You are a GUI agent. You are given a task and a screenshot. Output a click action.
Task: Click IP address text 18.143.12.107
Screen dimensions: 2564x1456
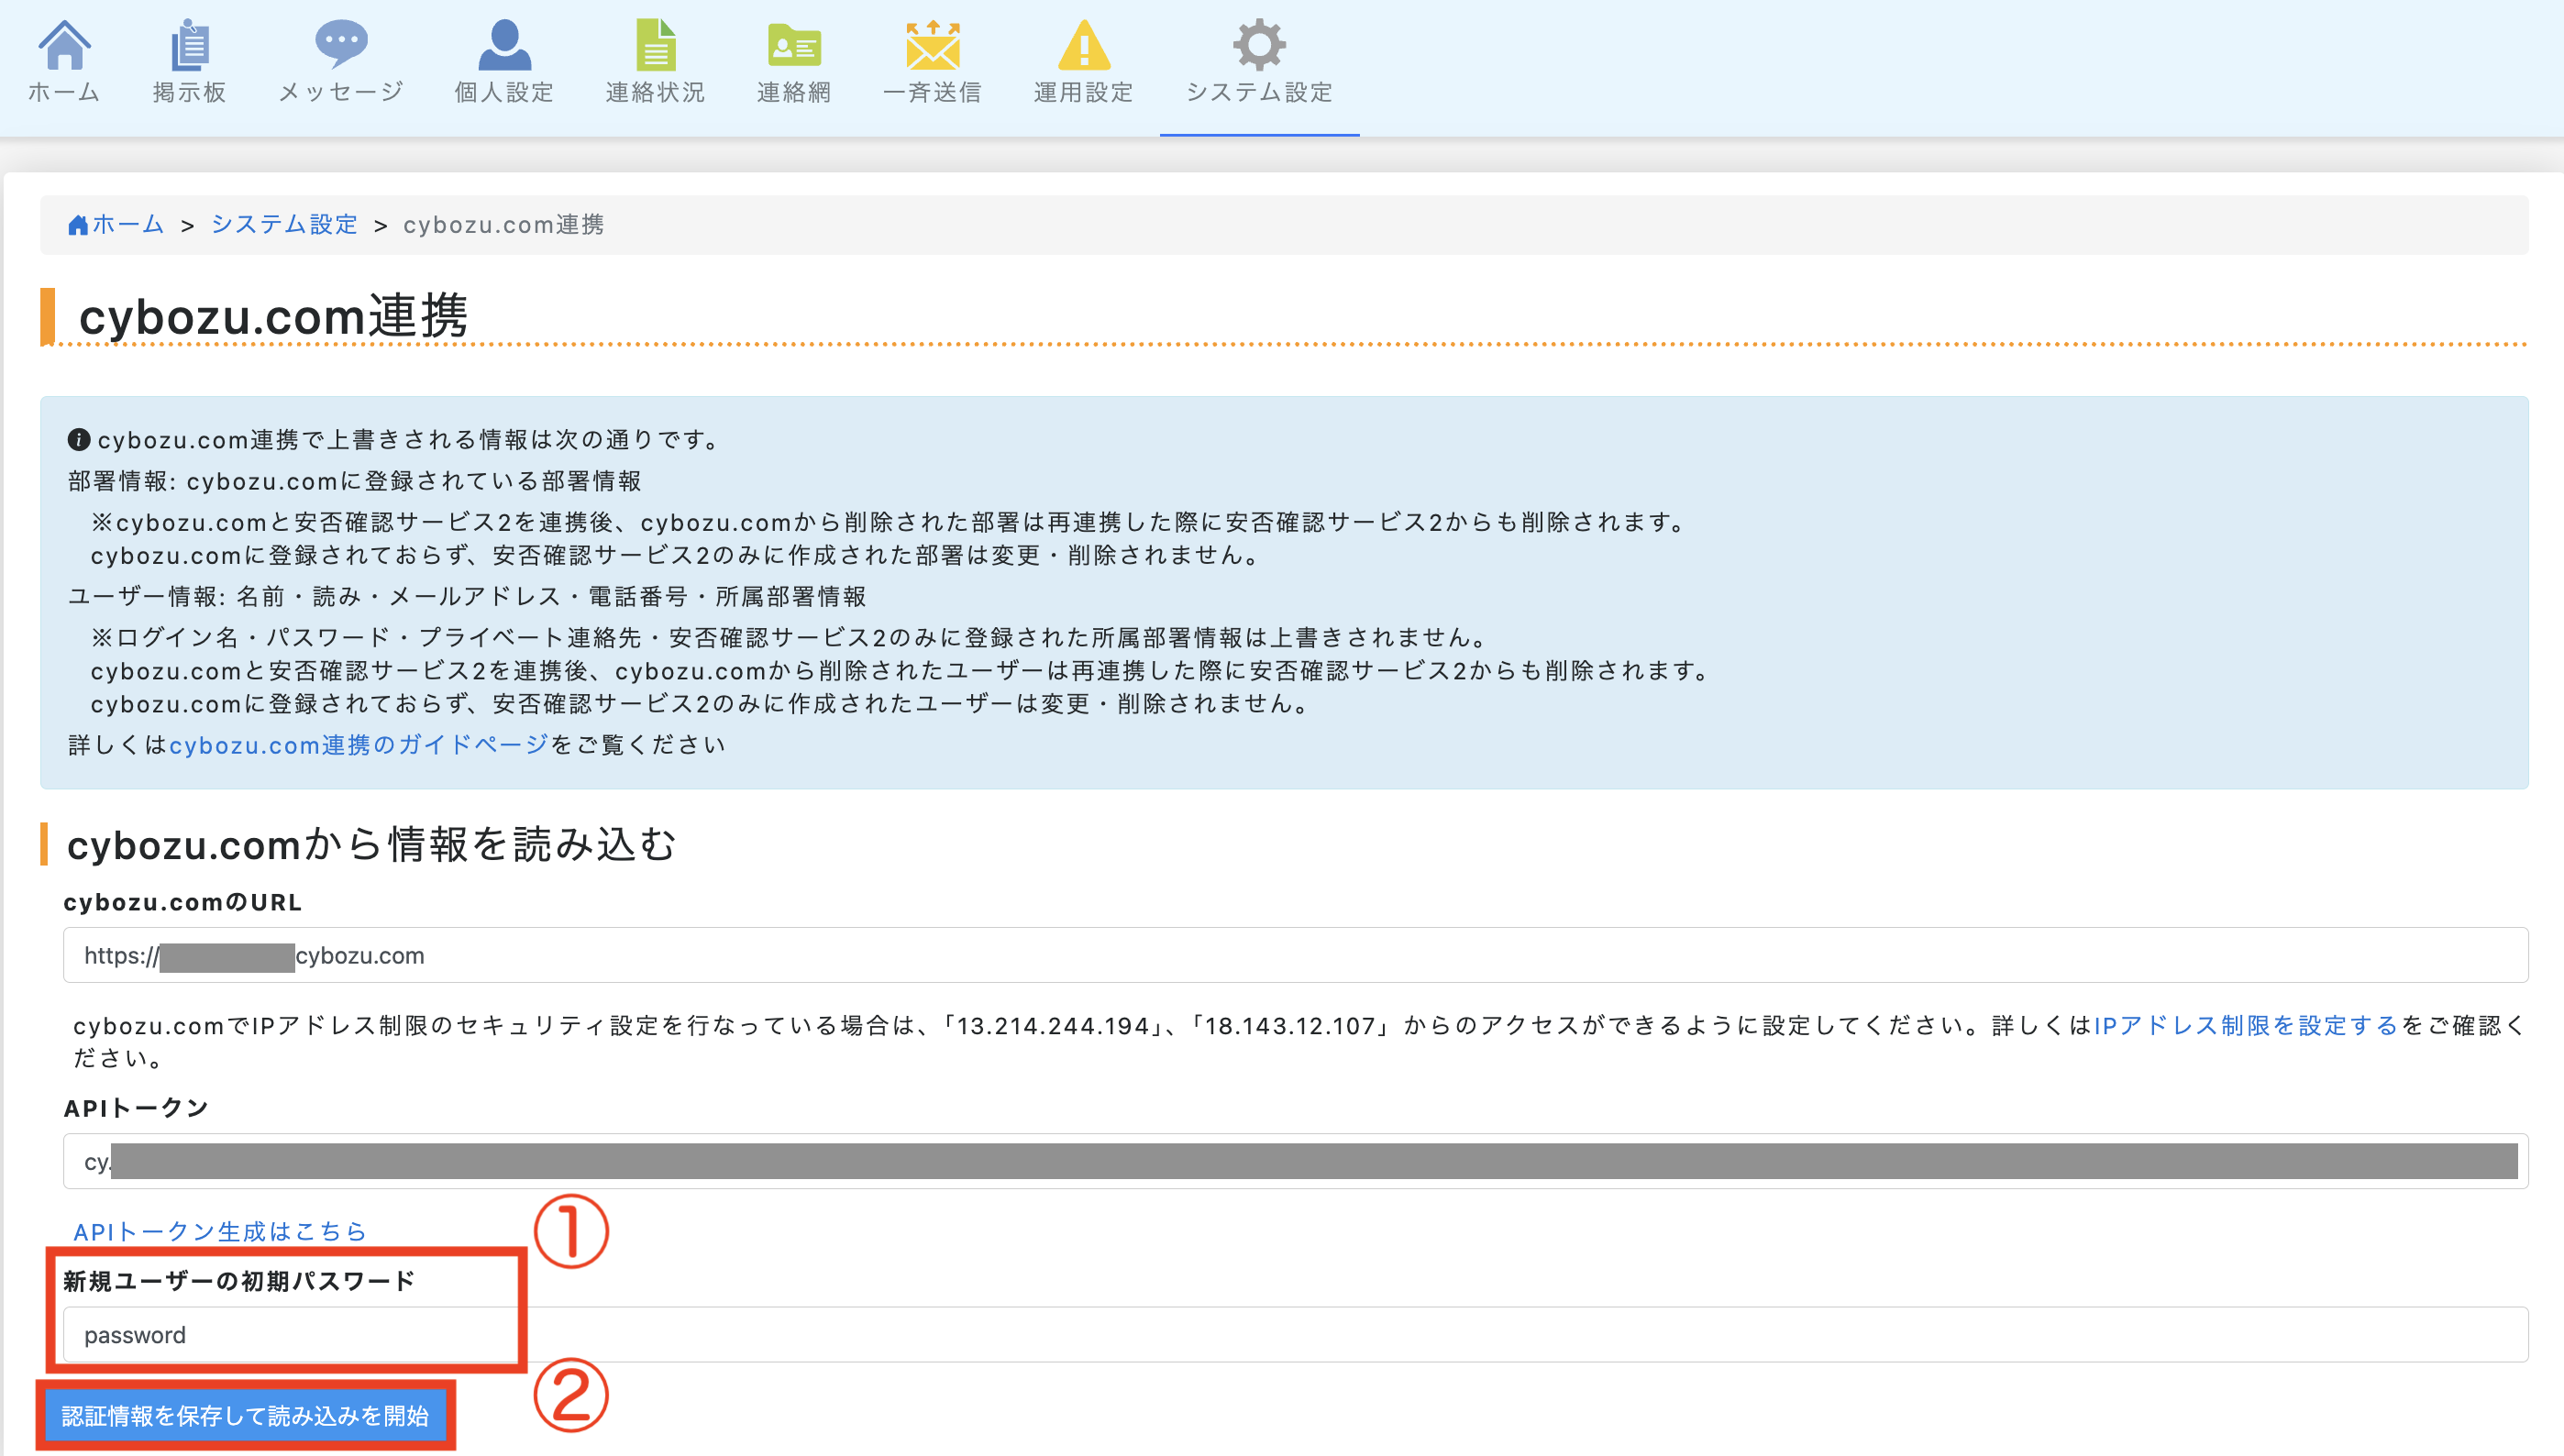[1290, 1025]
